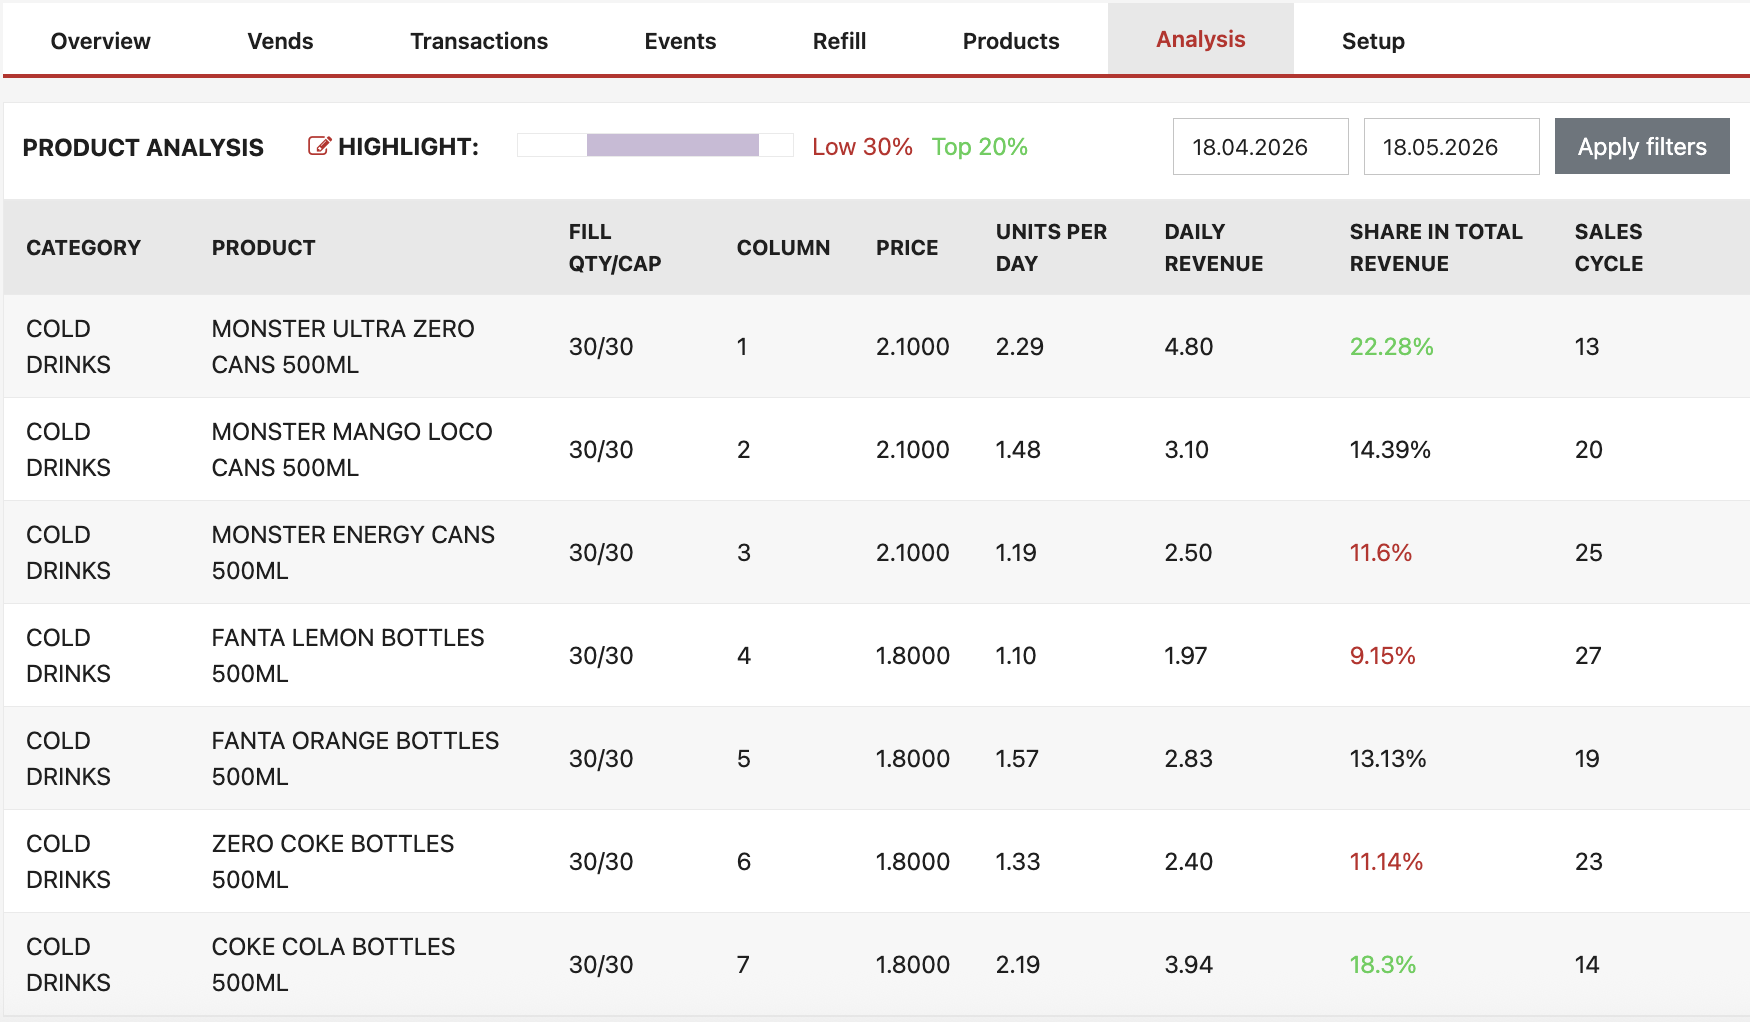Sort by PRODUCT column header
1750x1022 pixels.
pyautogui.click(x=263, y=247)
